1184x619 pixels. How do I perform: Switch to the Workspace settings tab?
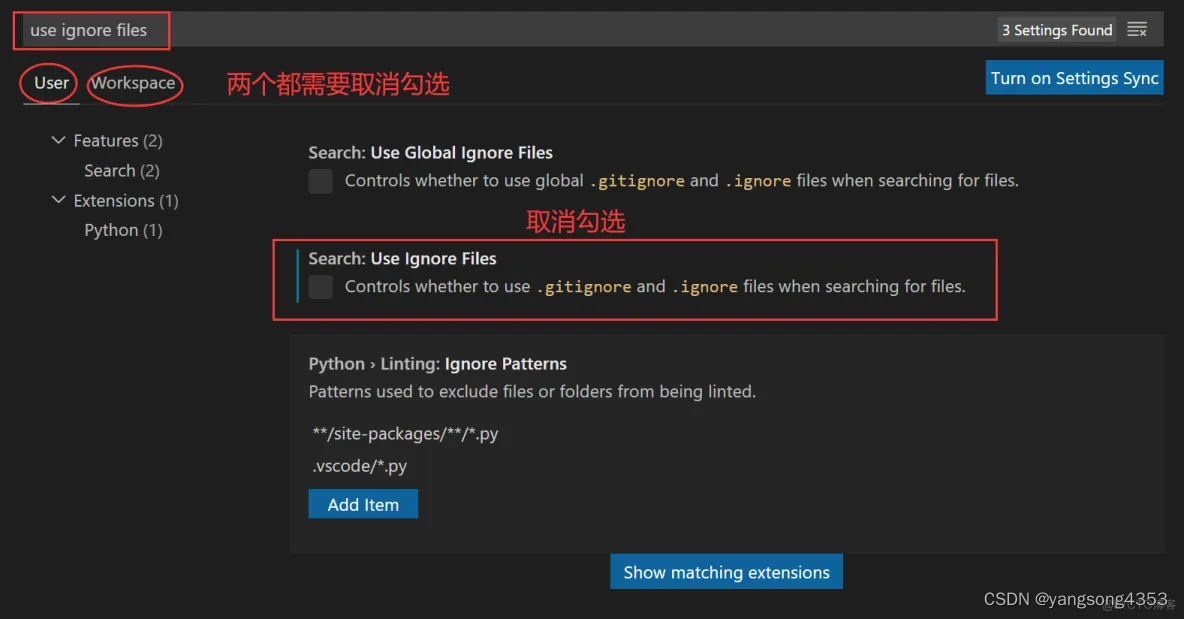[134, 83]
